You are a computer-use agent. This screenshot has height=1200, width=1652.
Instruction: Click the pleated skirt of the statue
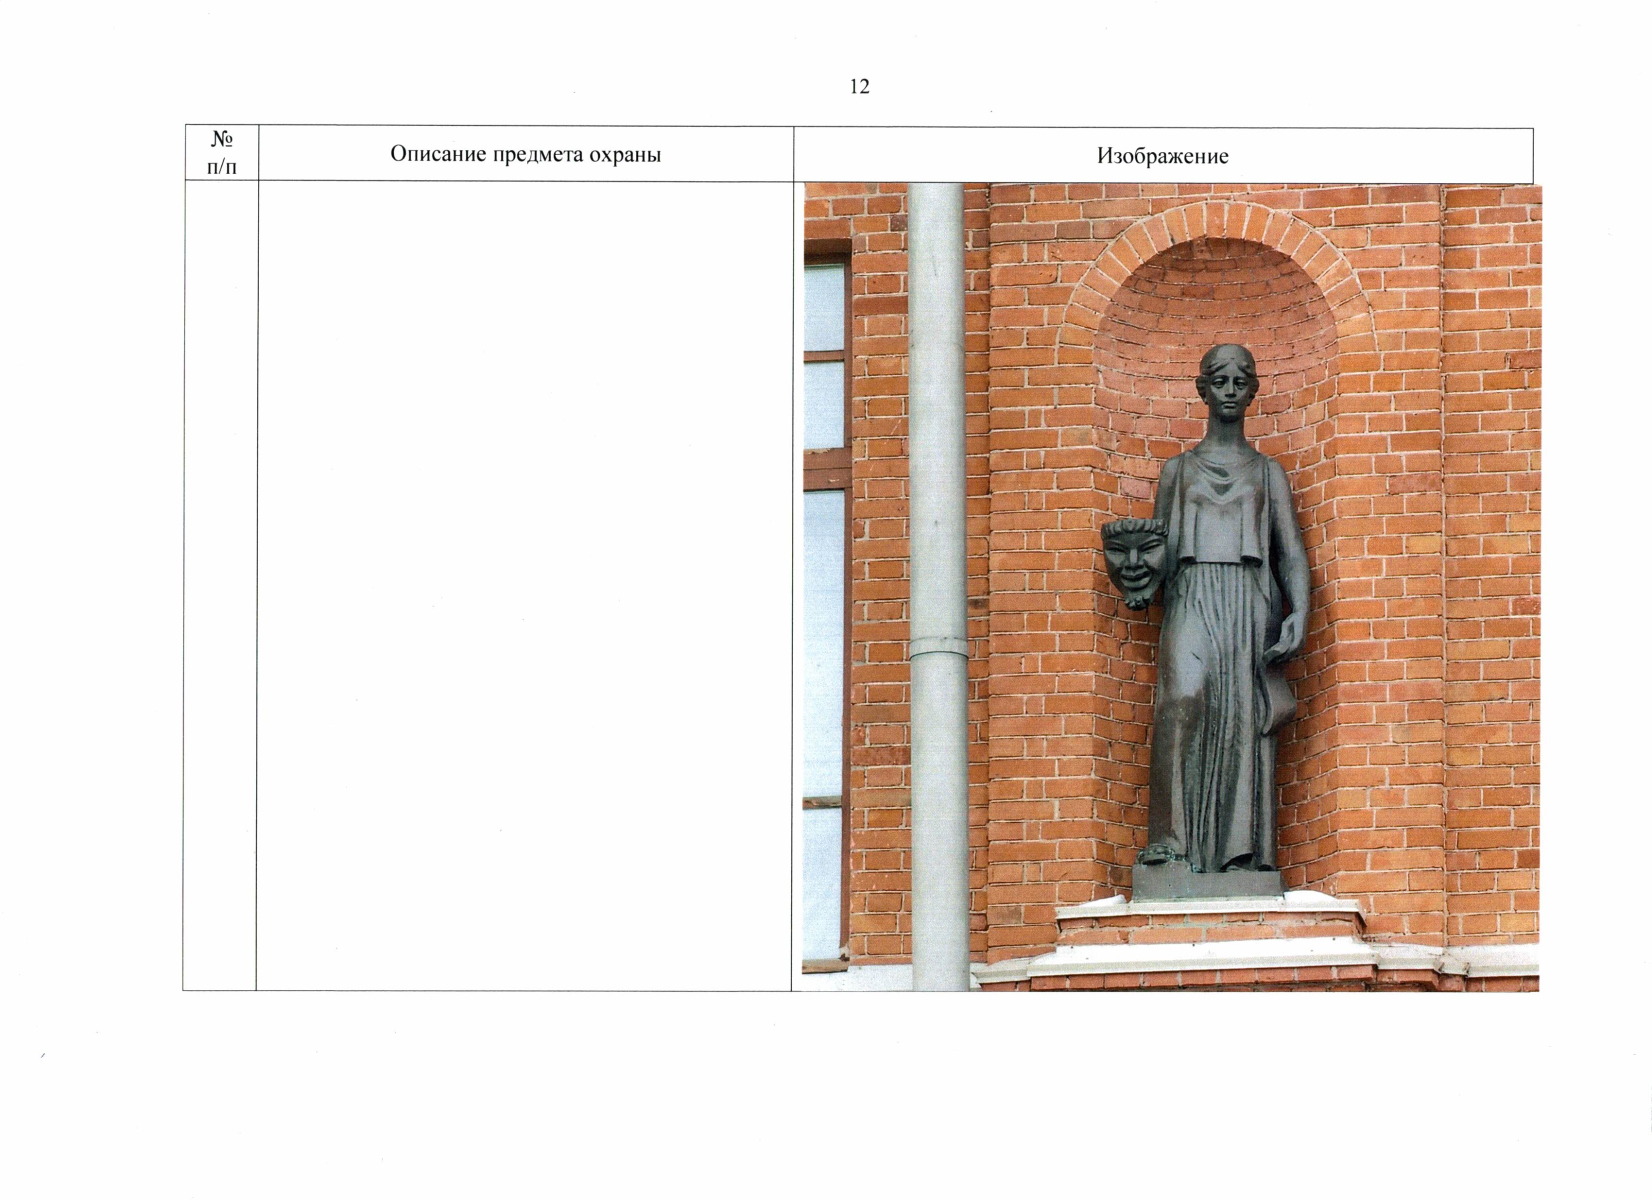pos(1210,720)
